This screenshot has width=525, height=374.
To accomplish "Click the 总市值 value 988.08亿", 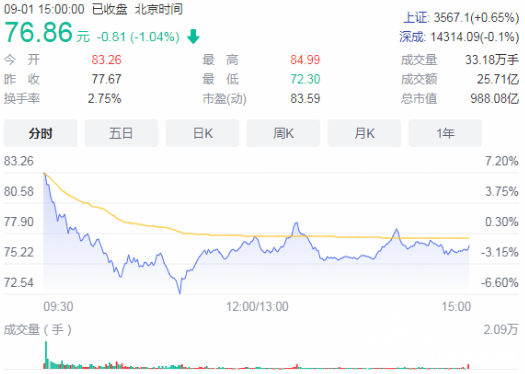I will (495, 99).
